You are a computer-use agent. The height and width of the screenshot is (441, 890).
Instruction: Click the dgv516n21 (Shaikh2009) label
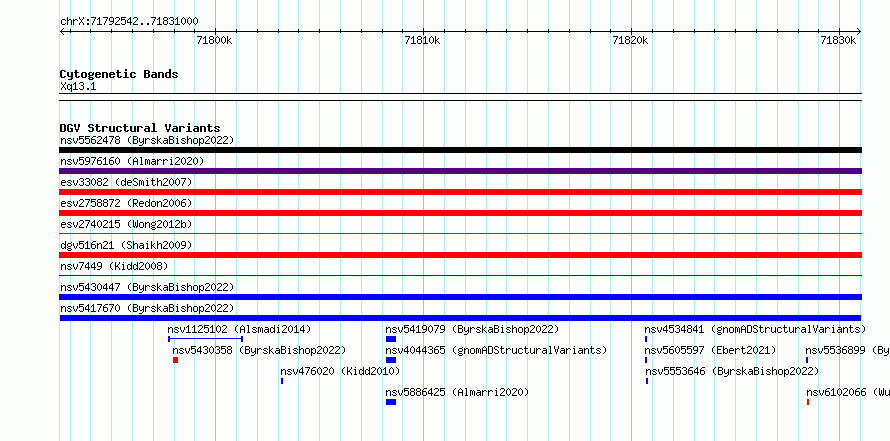click(x=126, y=245)
